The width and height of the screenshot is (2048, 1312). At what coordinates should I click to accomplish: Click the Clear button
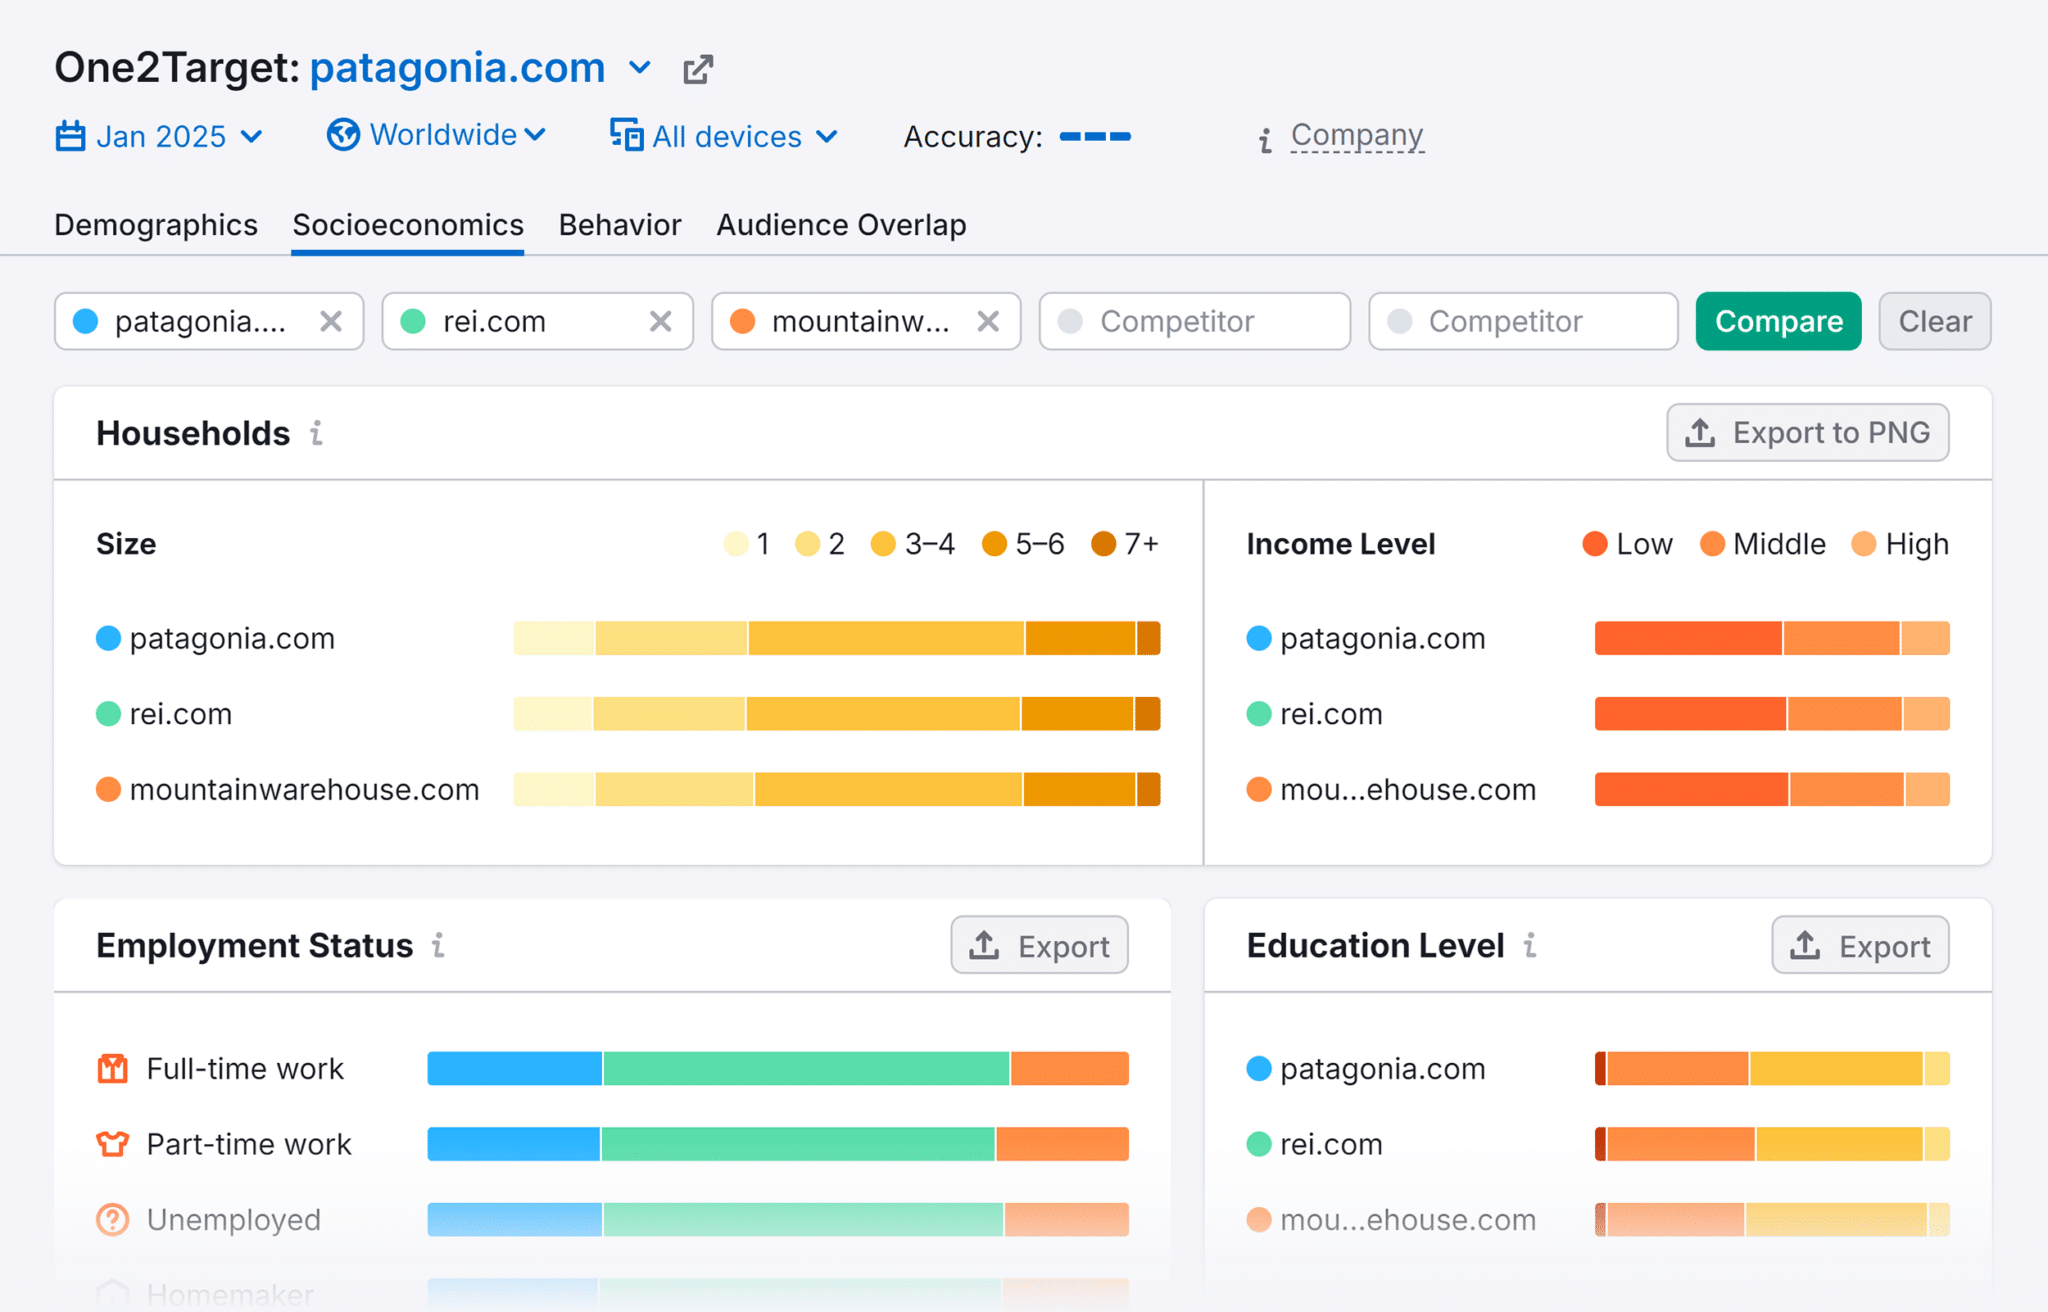1935,321
